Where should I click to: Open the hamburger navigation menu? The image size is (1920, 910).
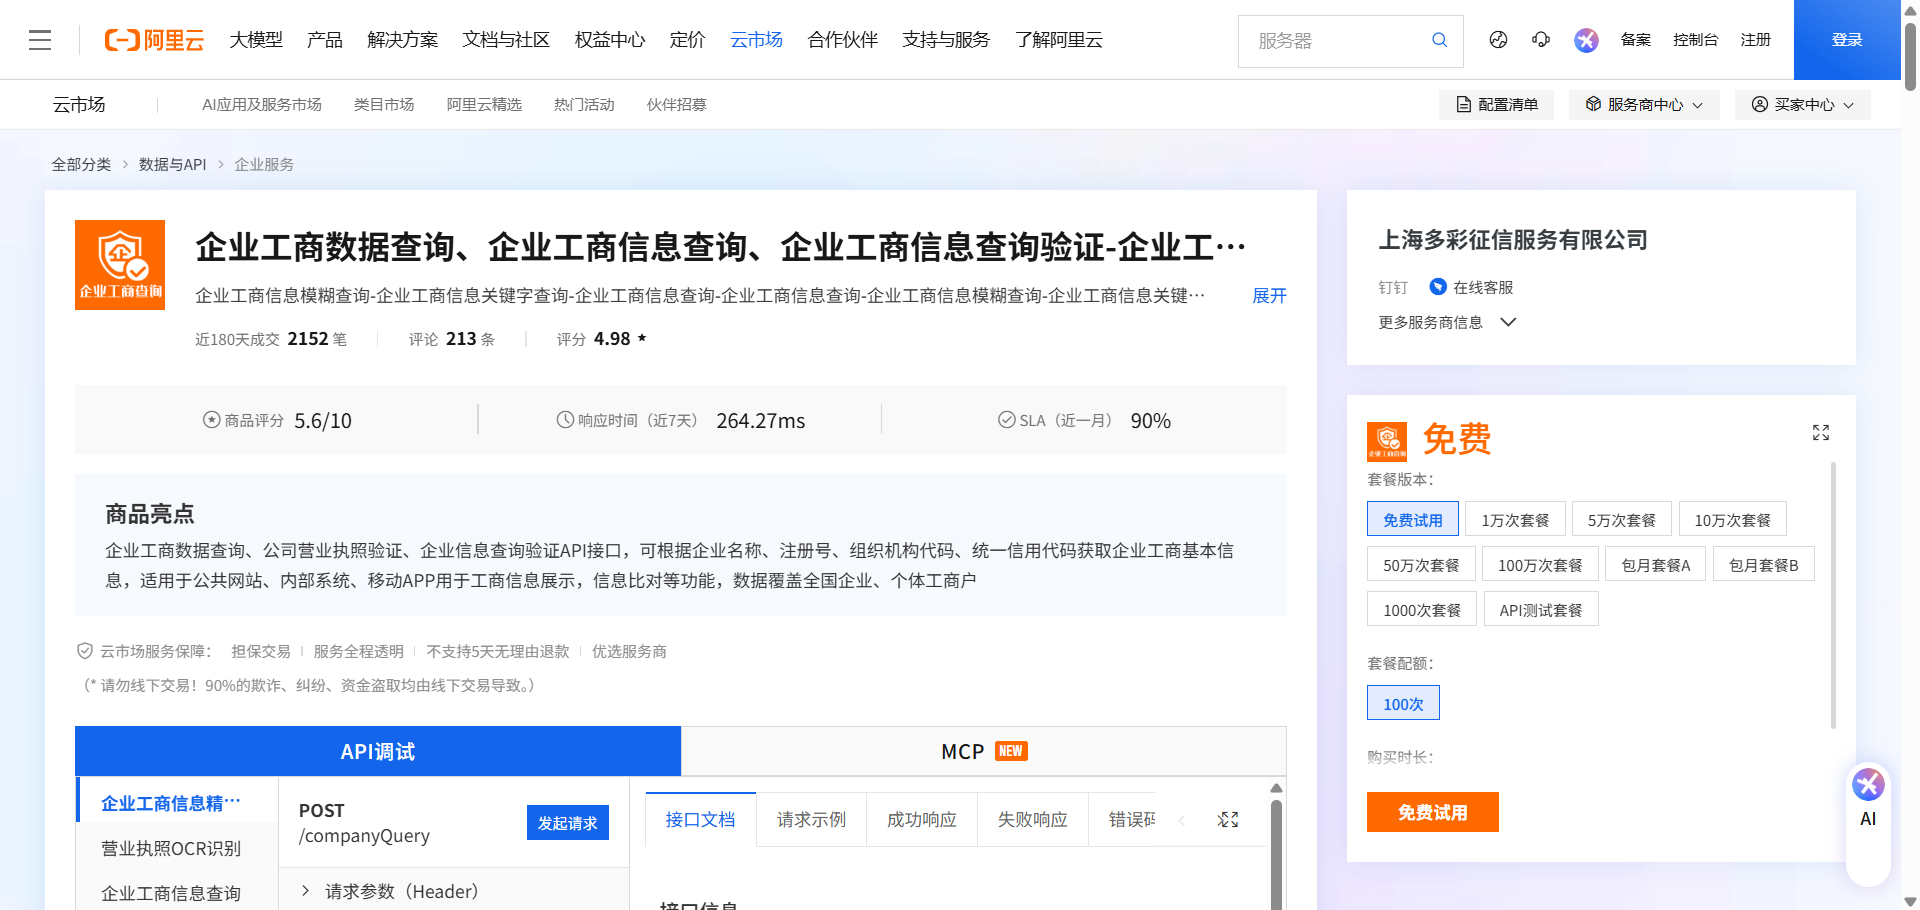click(40, 40)
